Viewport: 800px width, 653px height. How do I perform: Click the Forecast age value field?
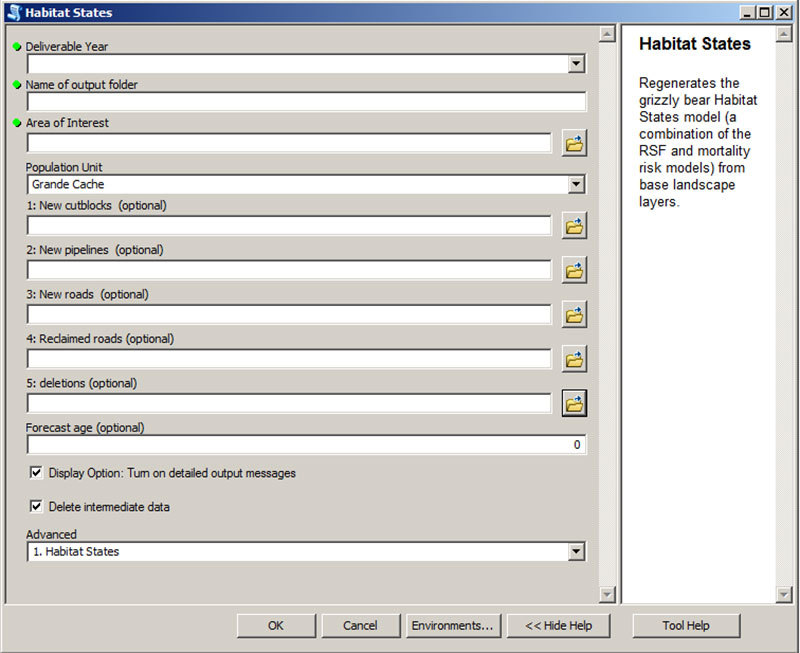[307, 444]
